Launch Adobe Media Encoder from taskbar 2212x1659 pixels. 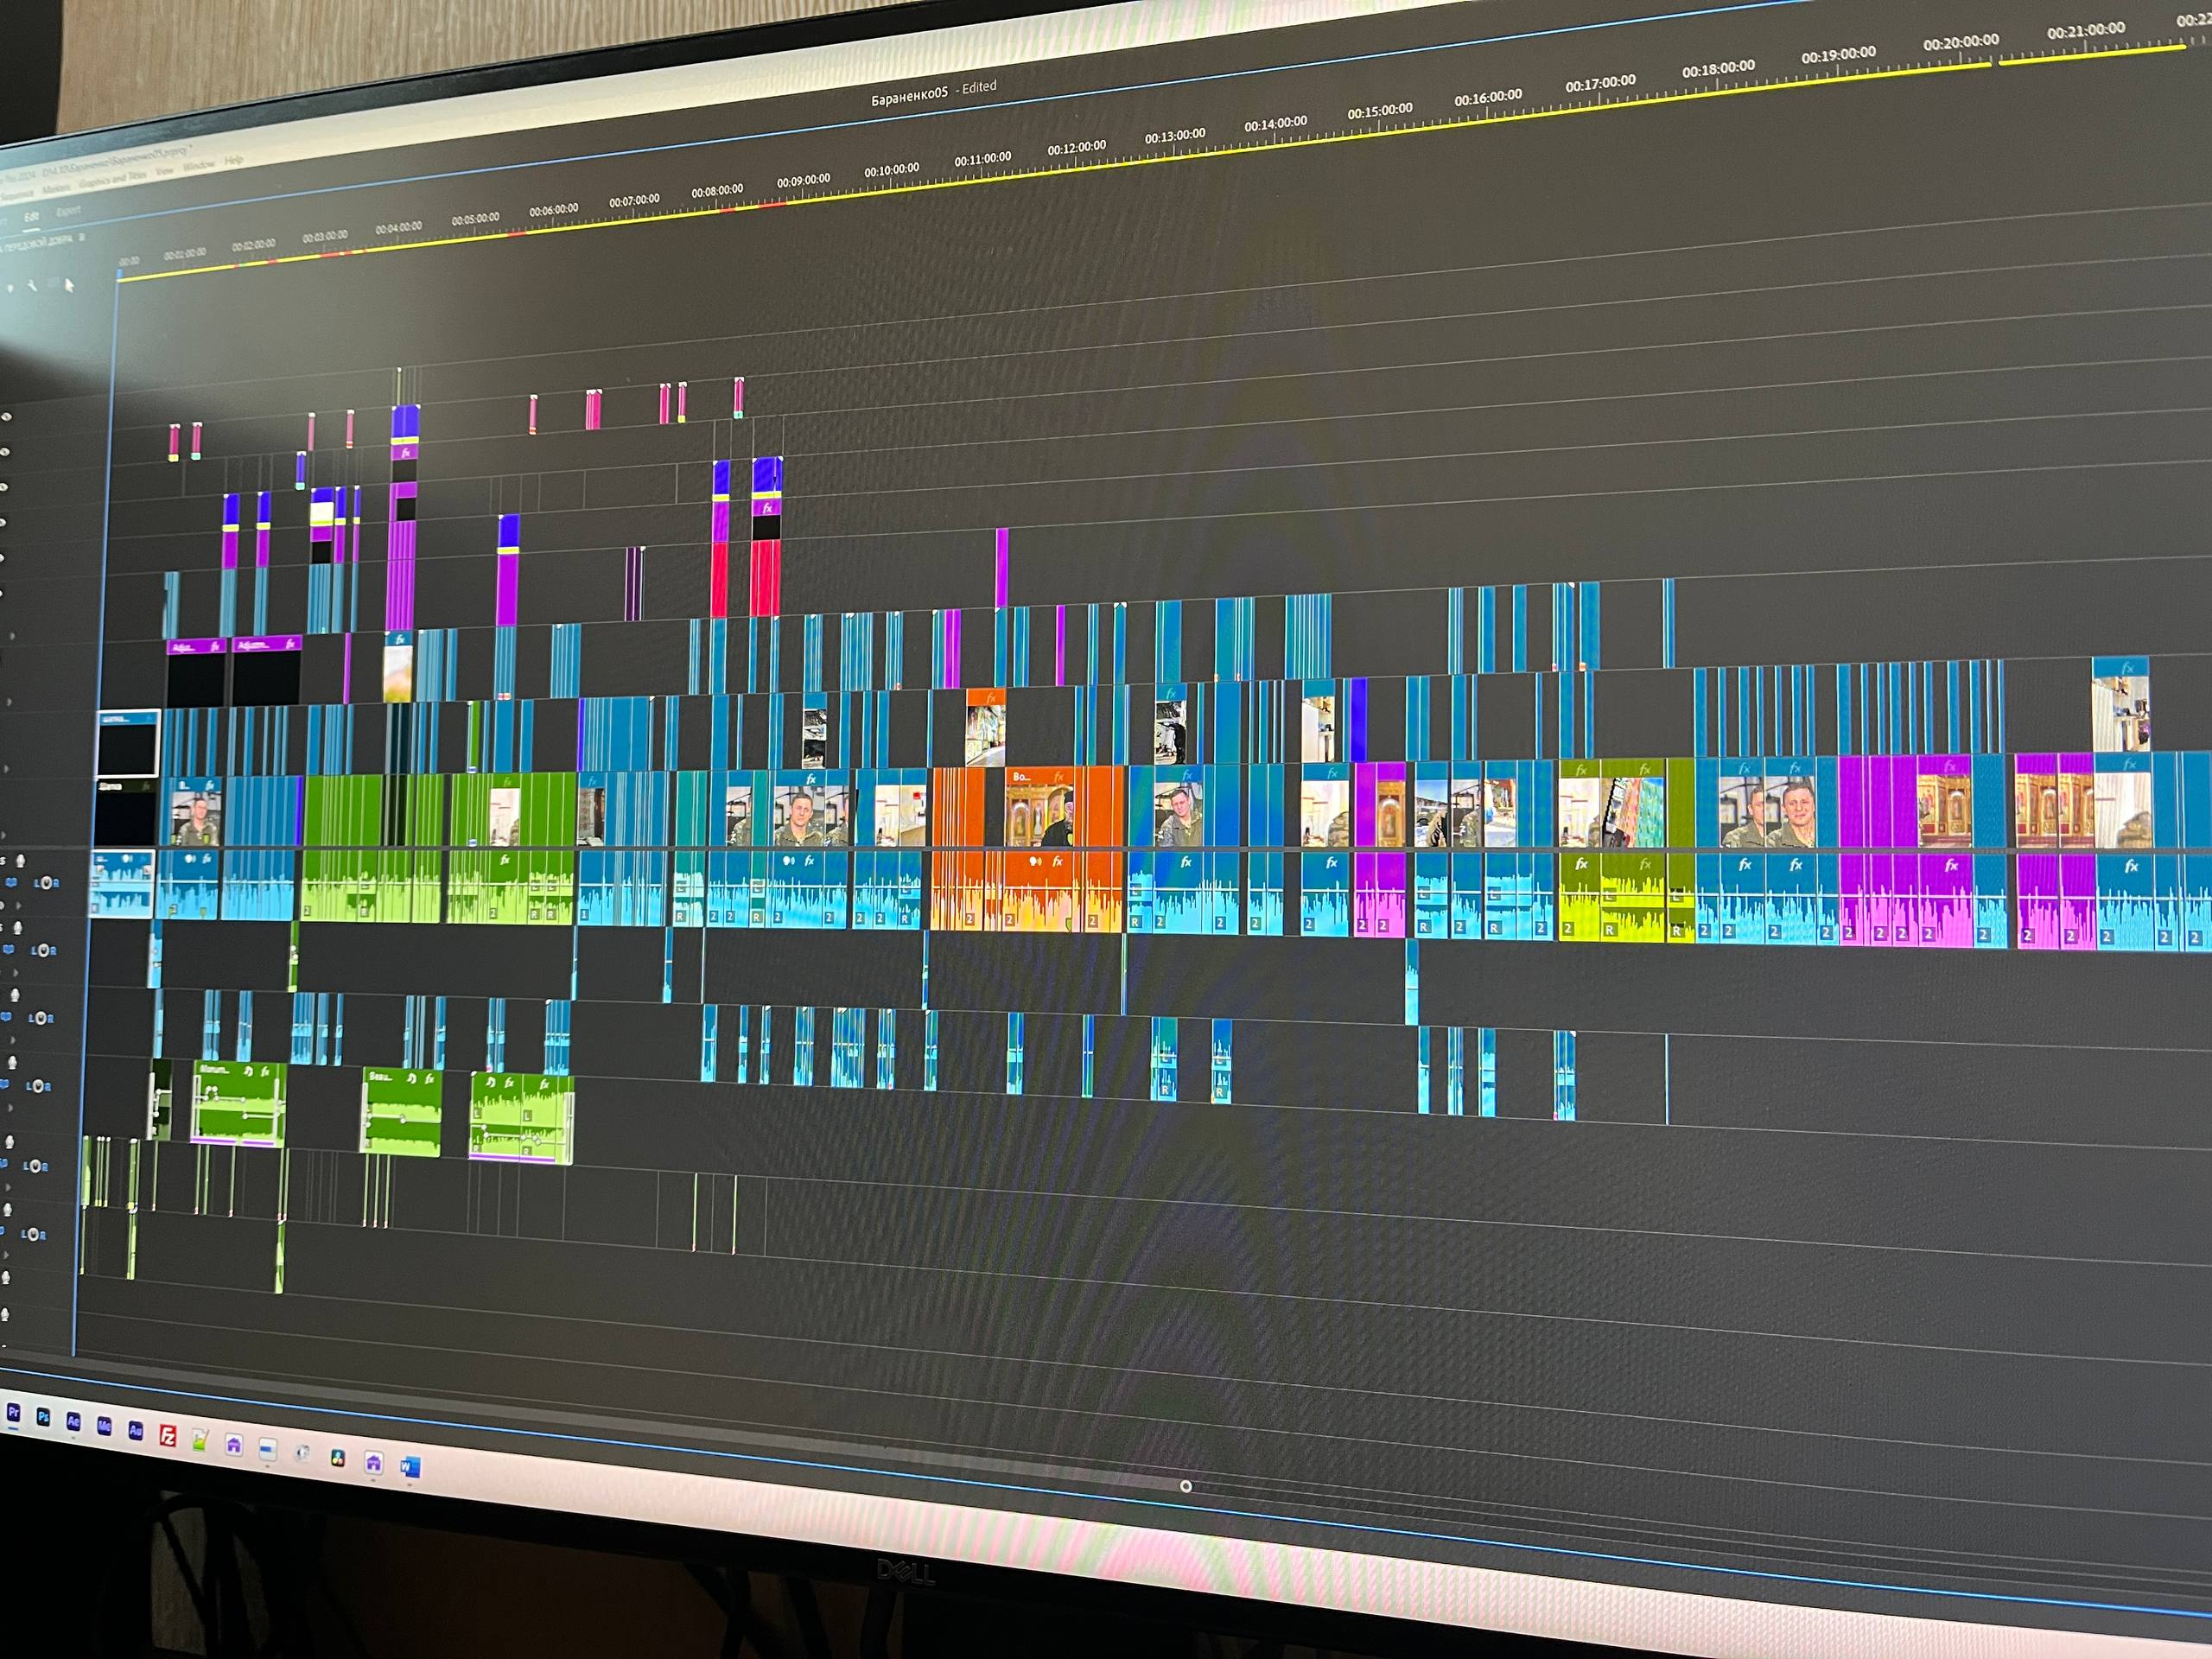(x=104, y=1426)
